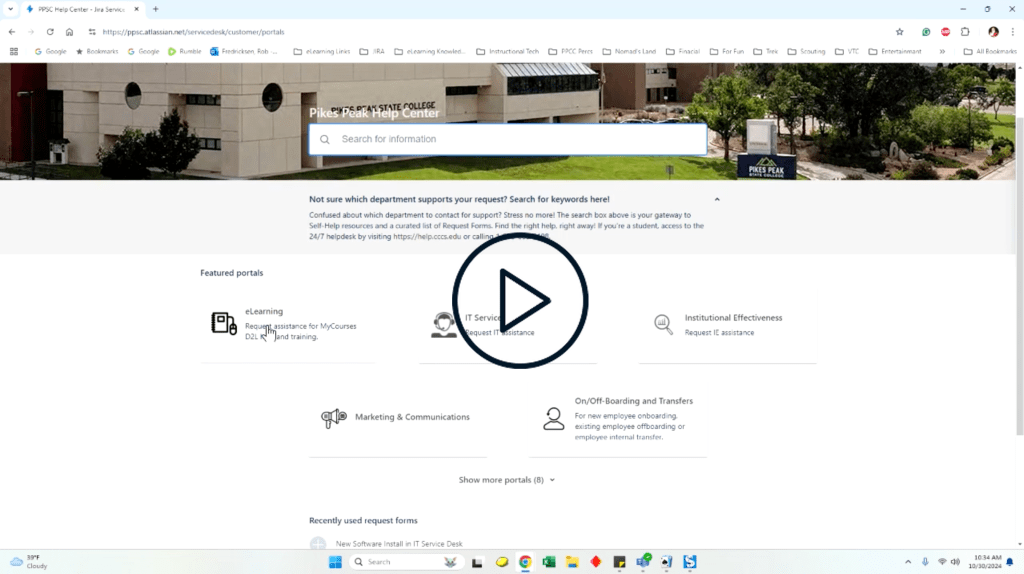
Task: Open the eLearning portal link
Action: pos(264,311)
